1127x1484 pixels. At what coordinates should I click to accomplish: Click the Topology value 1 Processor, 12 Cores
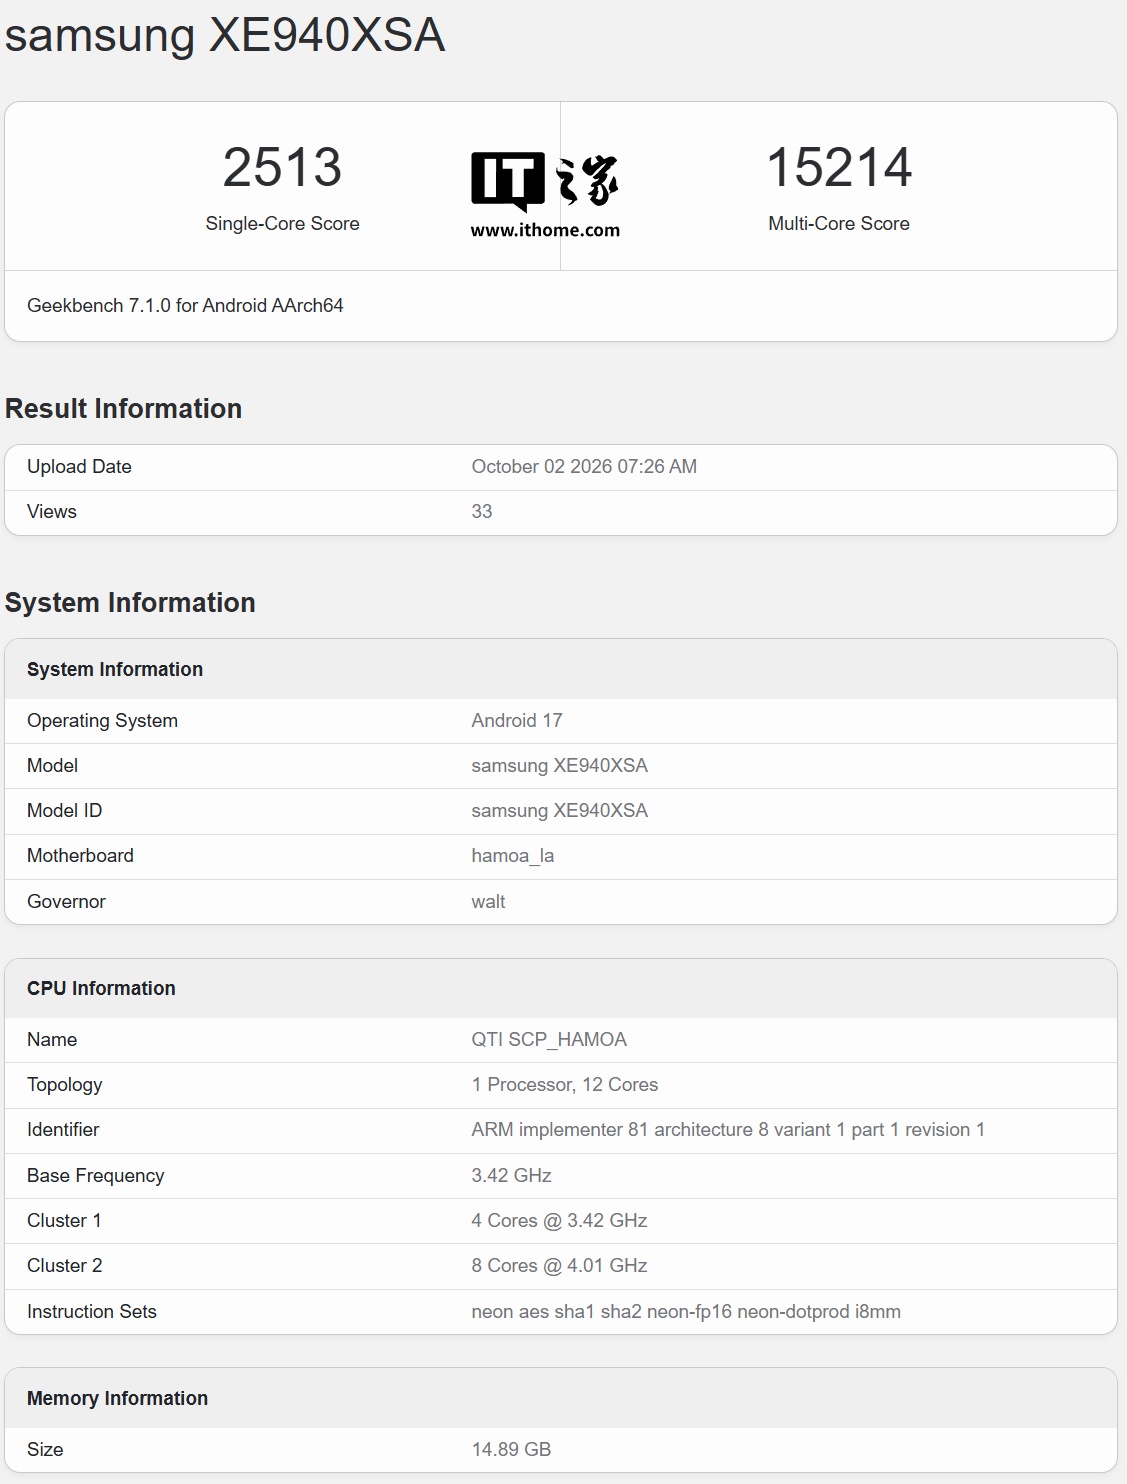click(x=565, y=1085)
